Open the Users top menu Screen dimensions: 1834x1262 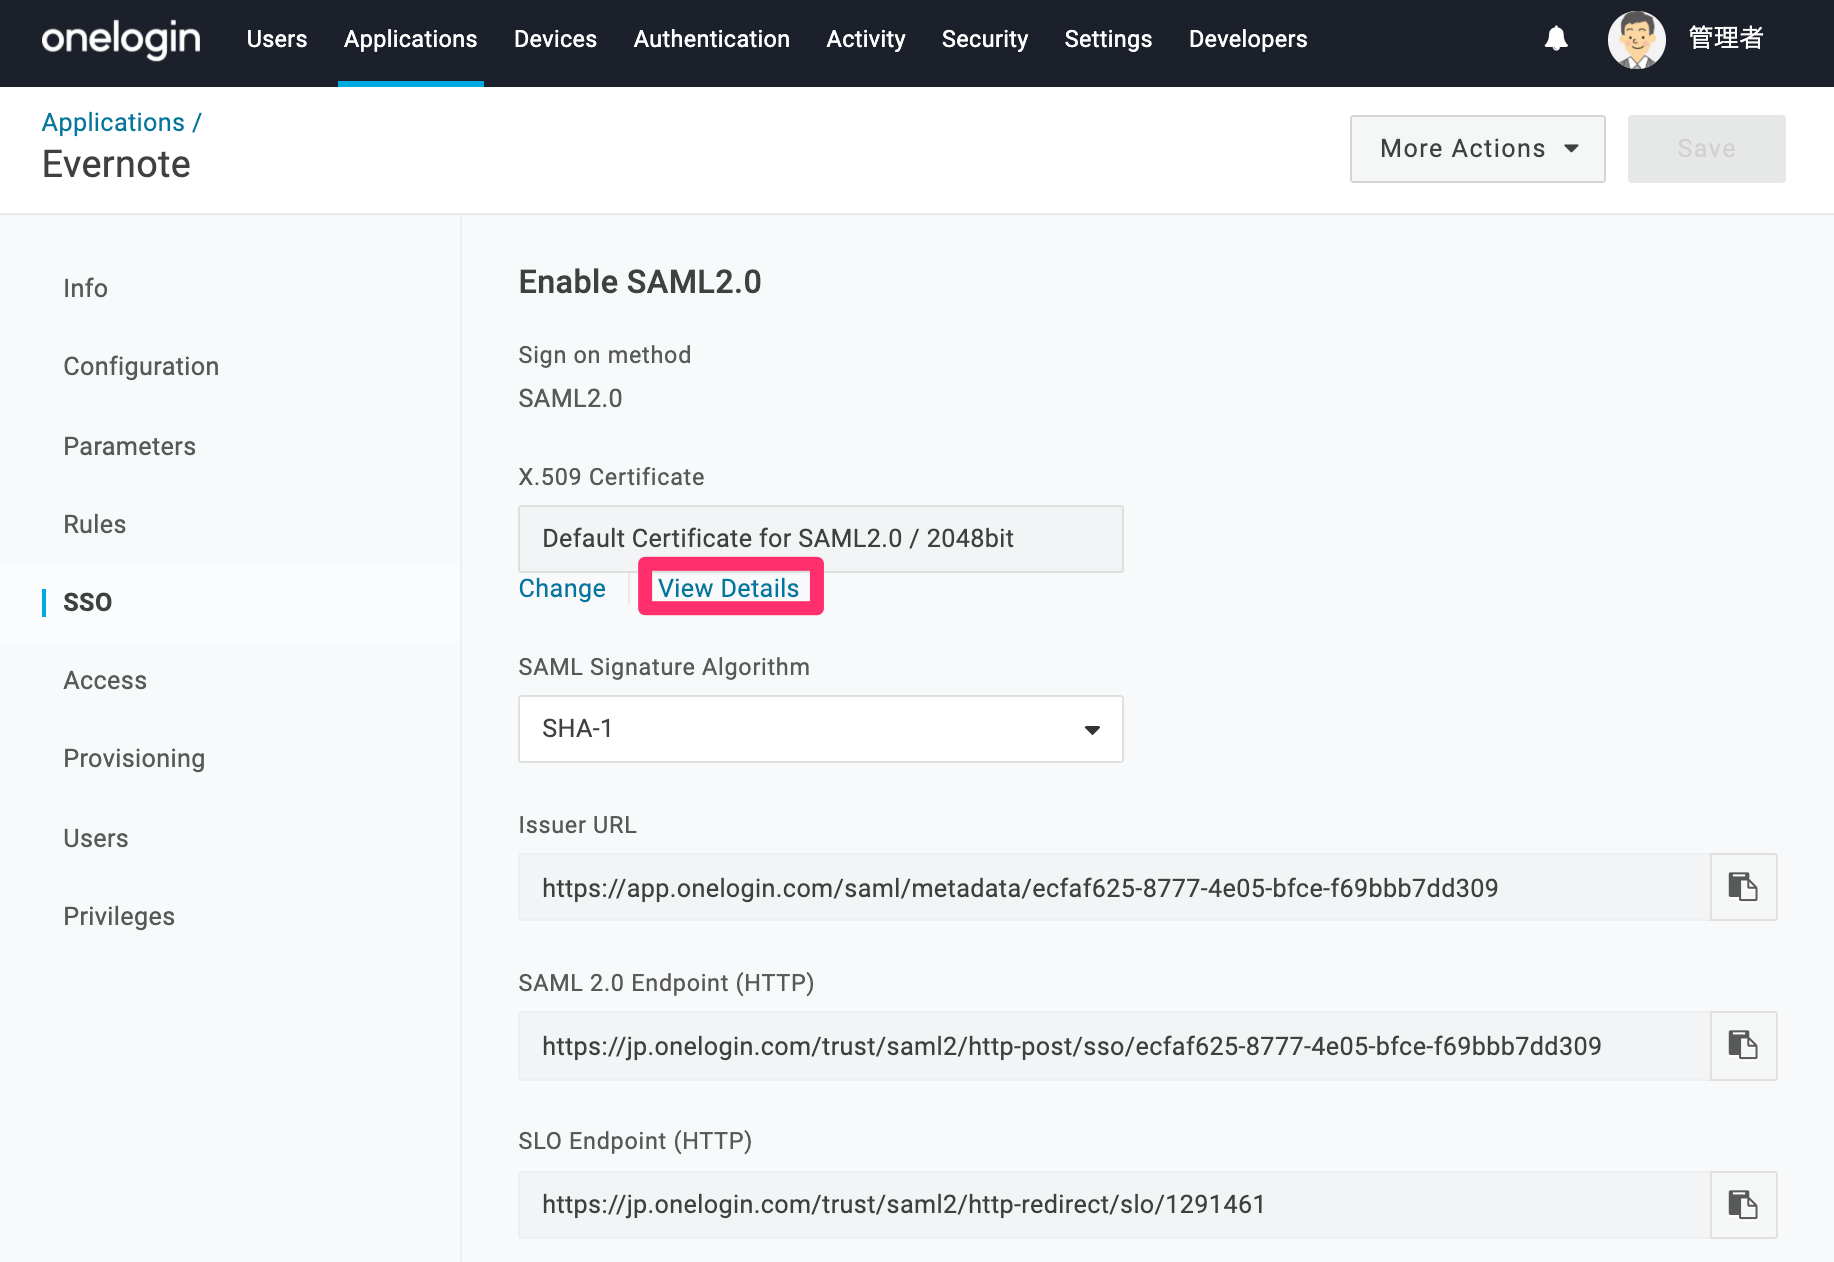coord(277,39)
